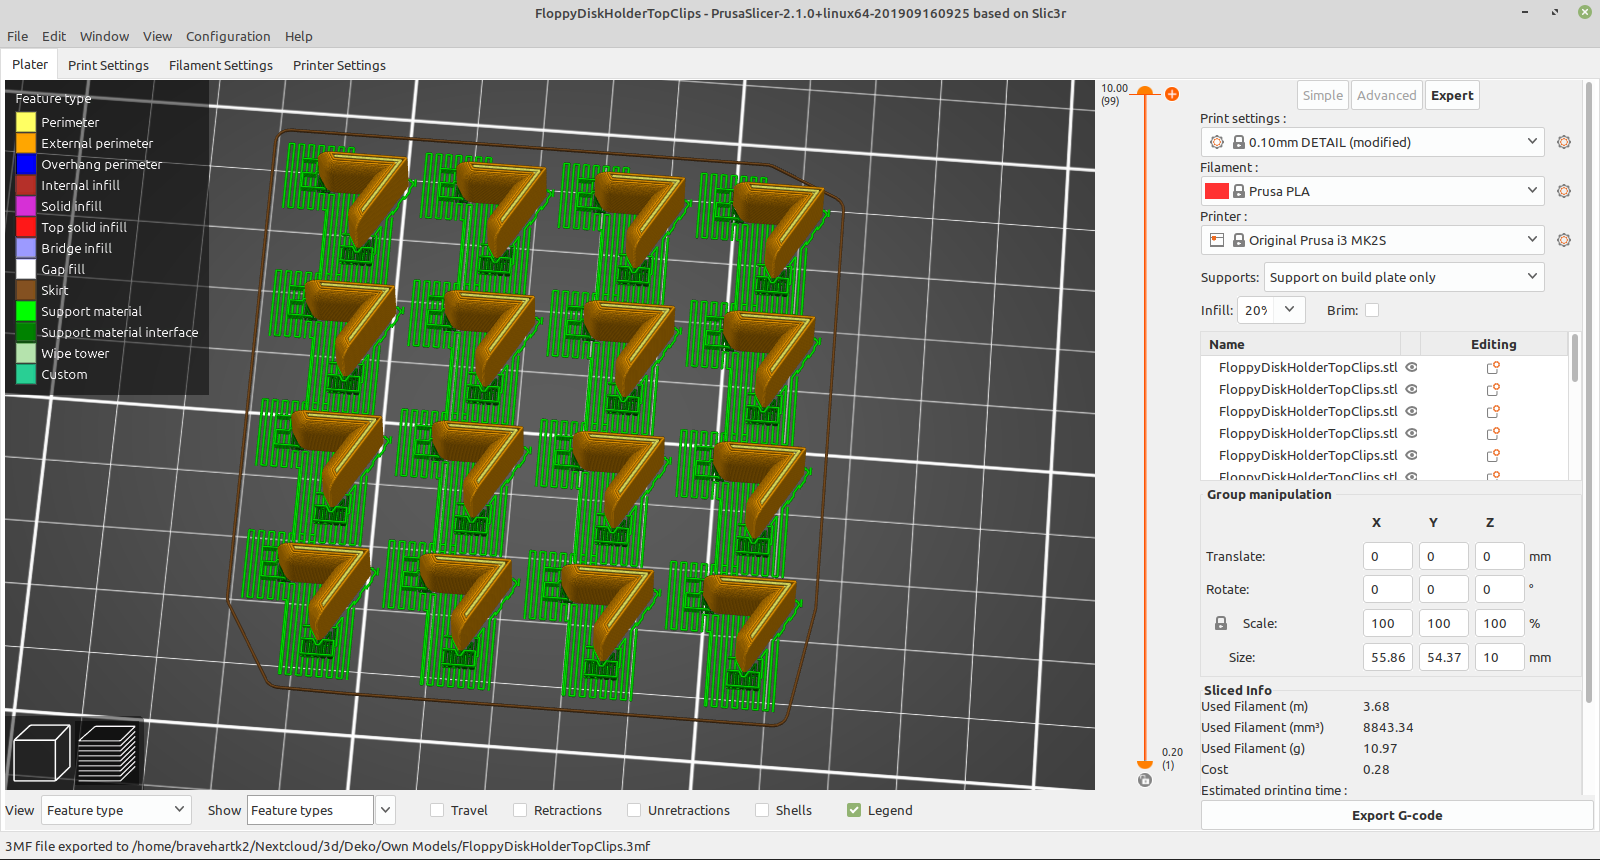Select Advanced mode

click(x=1386, y=95)
